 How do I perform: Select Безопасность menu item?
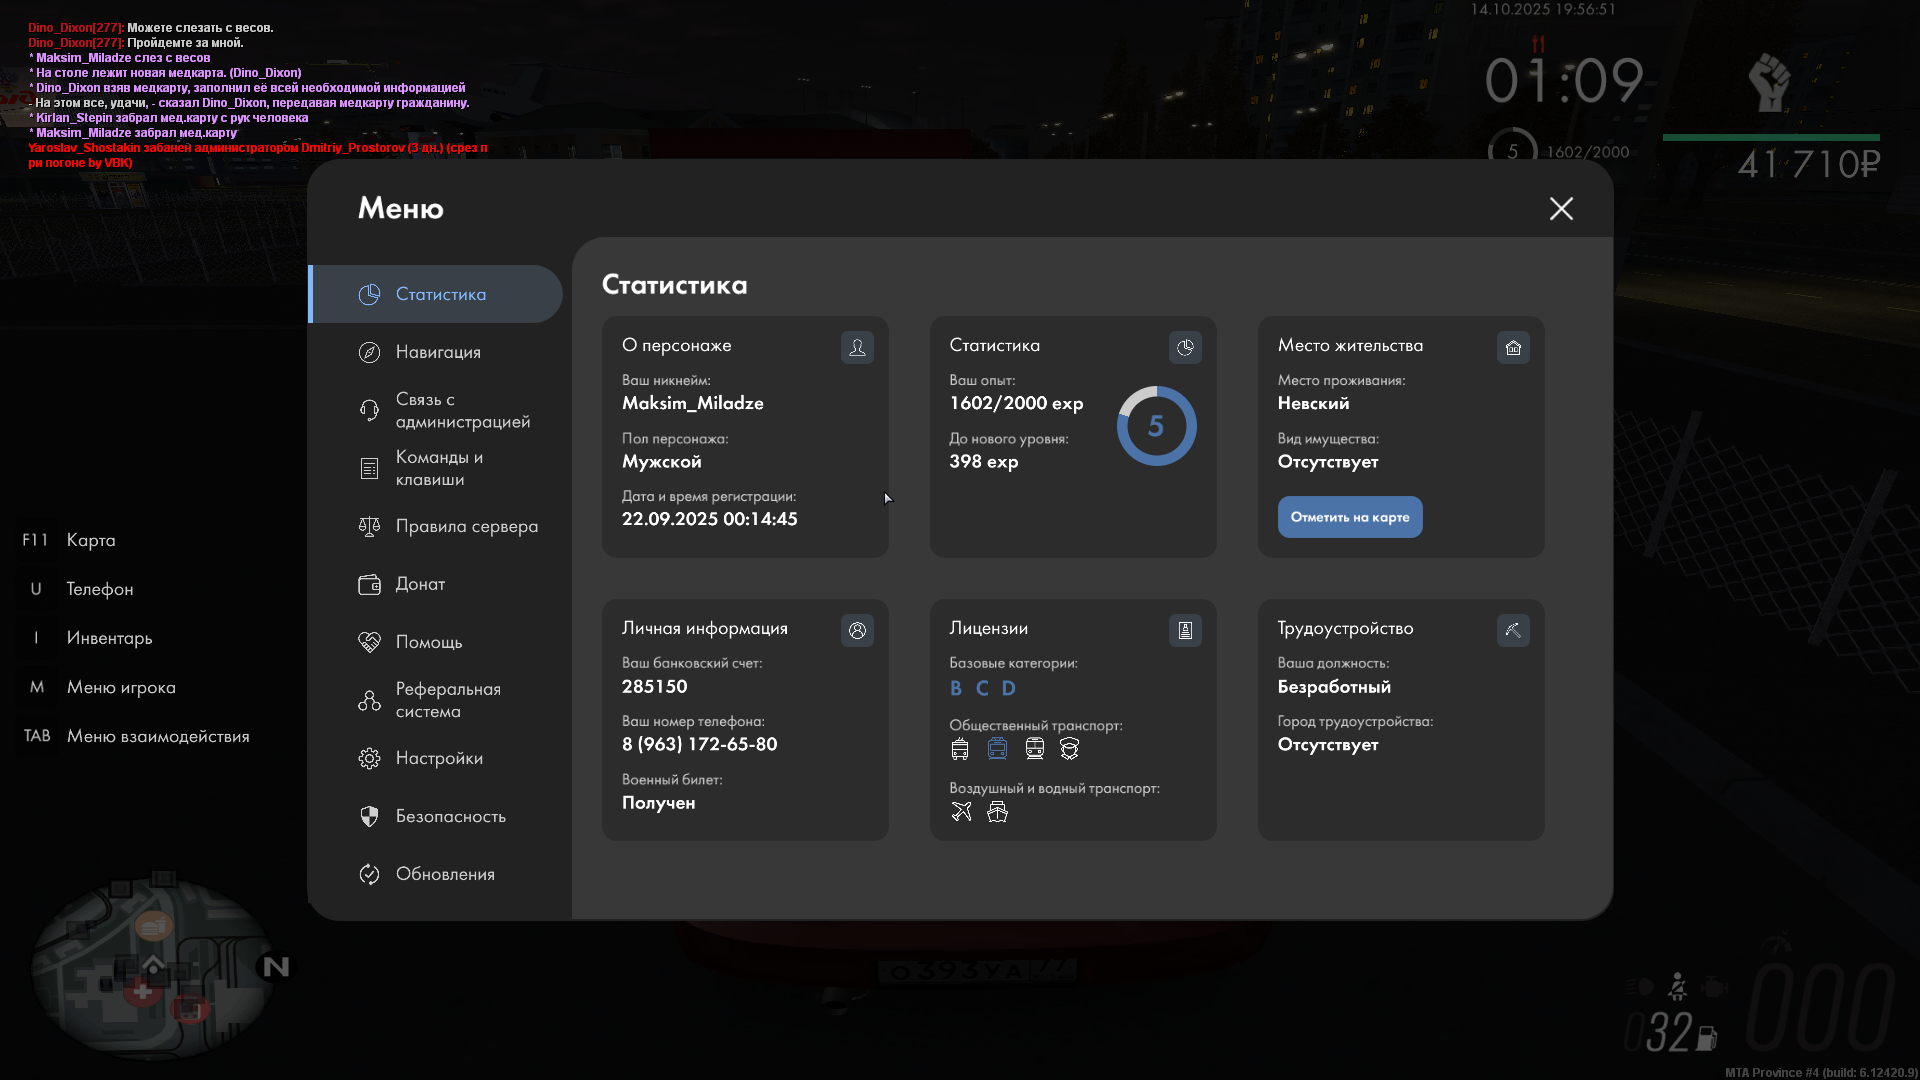[x=450, y=816]
